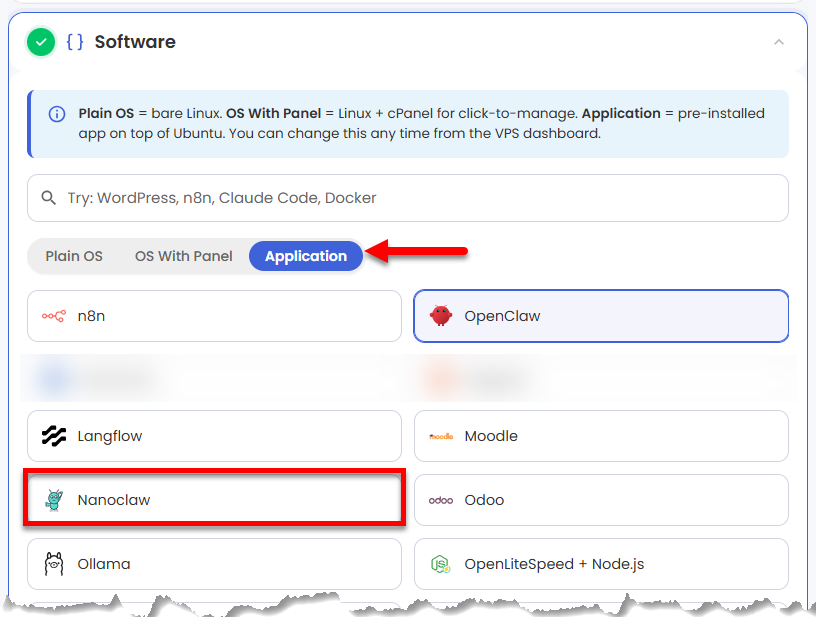Image resolution: width=816 pixels, height=617 pixels.
Task: Click the n8n workflow logo icon
Action: pyautogui.click(x=54, y=316)
